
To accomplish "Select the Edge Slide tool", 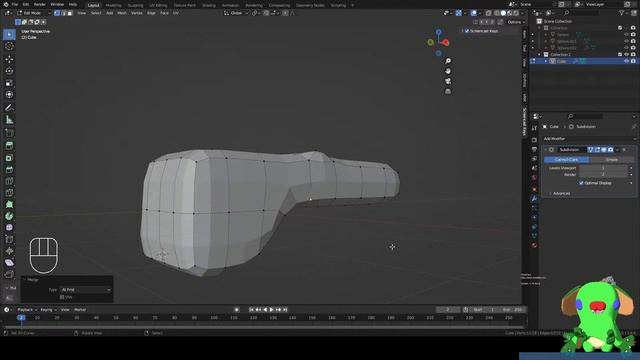I will 9,239.
